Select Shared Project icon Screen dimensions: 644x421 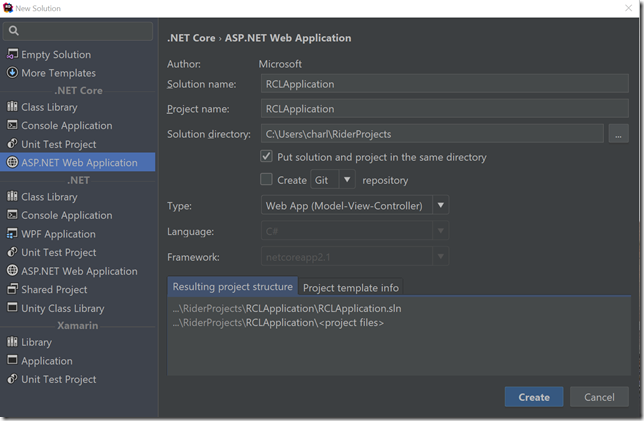coord(12,289)
